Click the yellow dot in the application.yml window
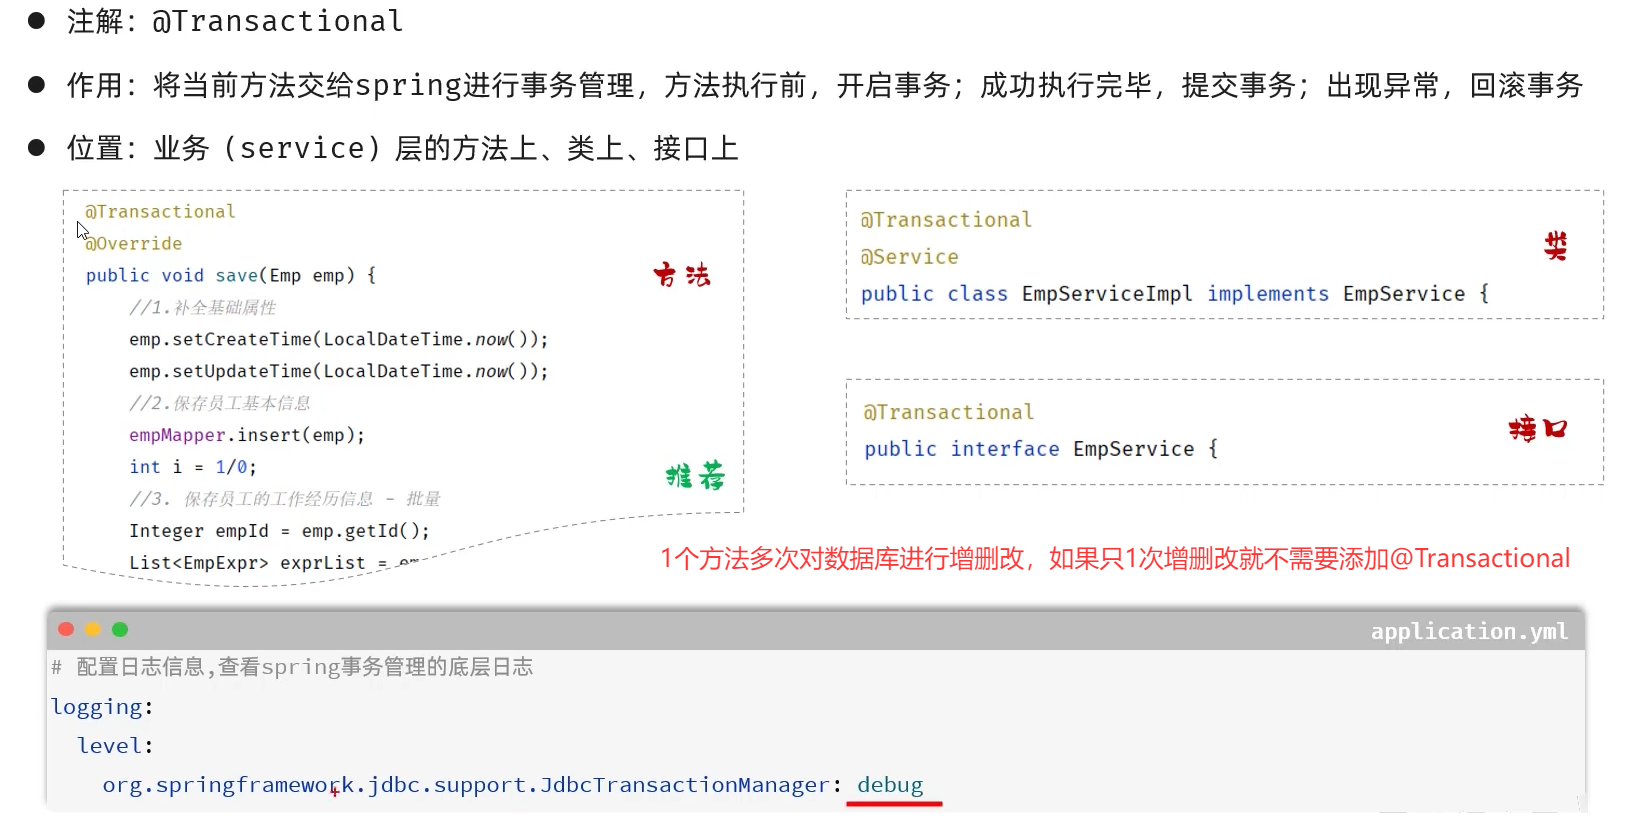Image resolution: width=1636 pixels, height=830 pixels. pos(93,629)
